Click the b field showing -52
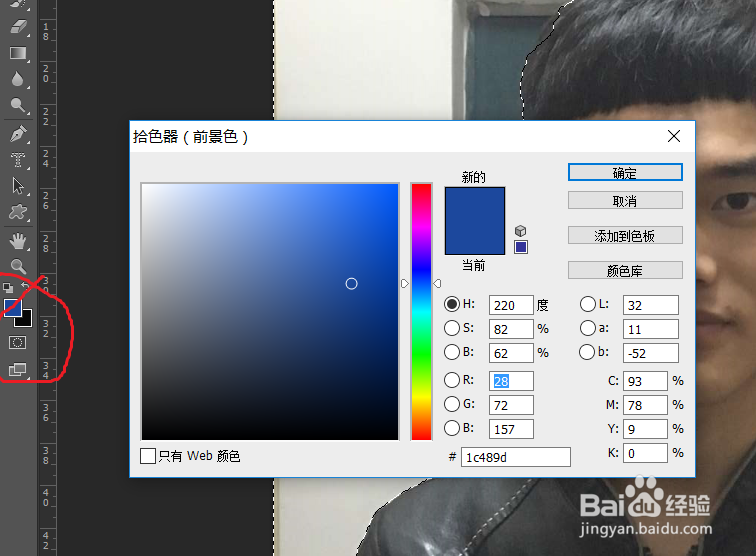 [x=650, y=353]
